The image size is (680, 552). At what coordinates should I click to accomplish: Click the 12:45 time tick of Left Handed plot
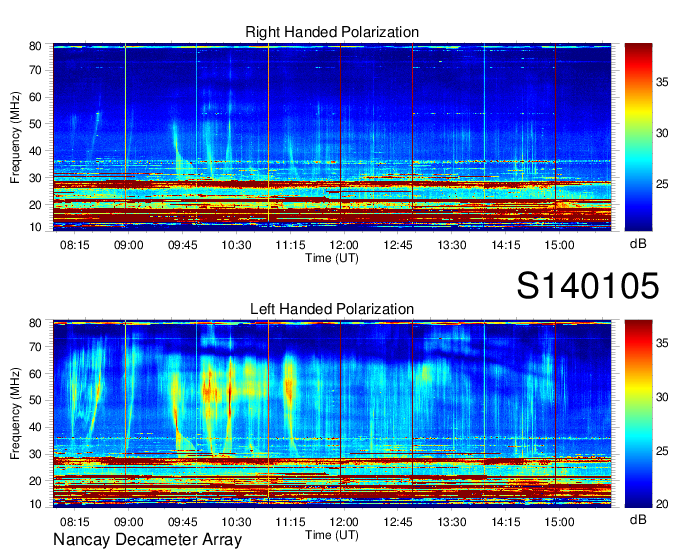(x=398, y=522)
